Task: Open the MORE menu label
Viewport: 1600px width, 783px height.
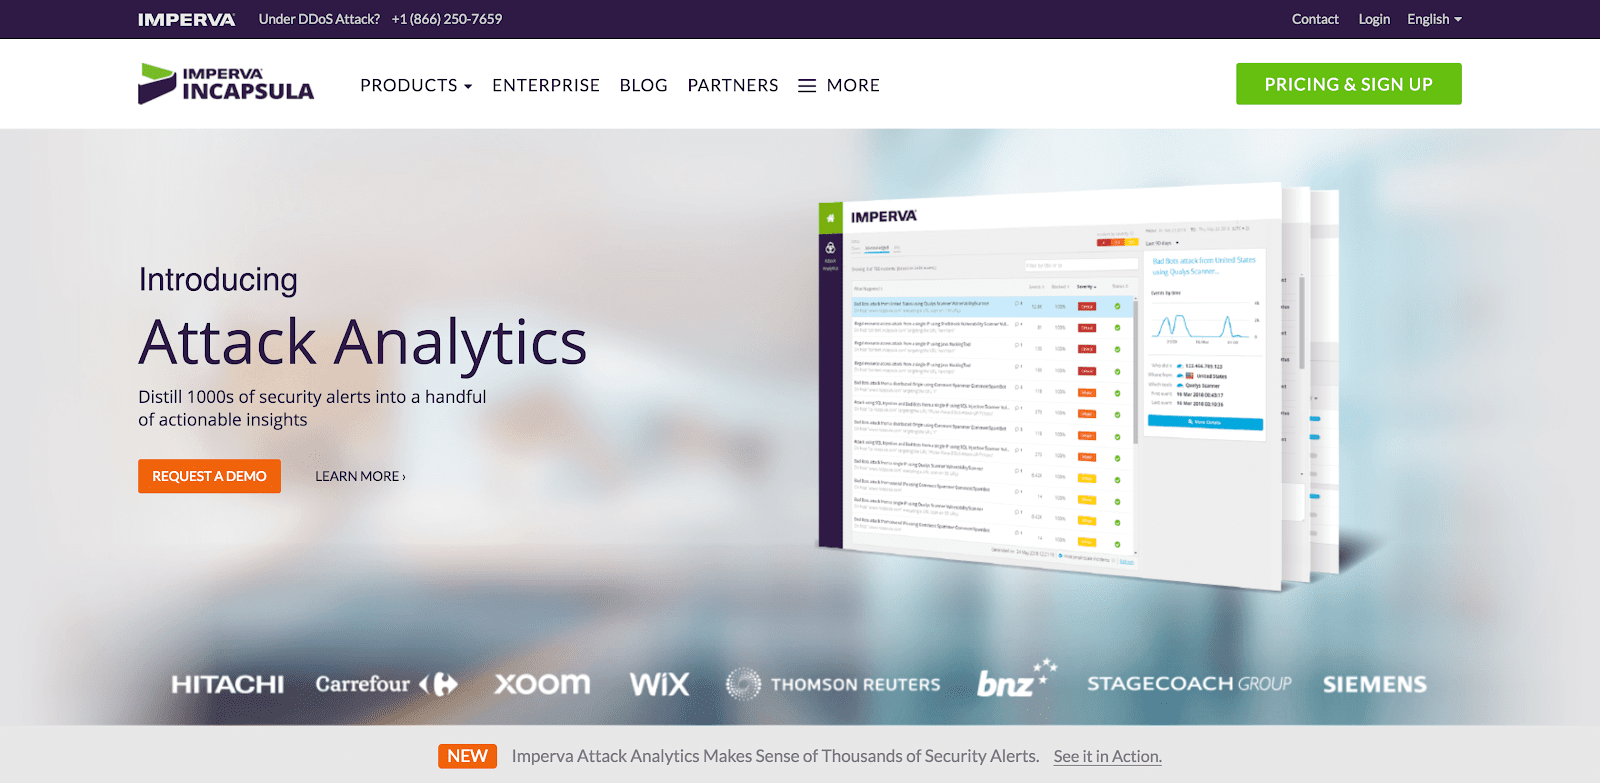Action: [x=853, y=86]
